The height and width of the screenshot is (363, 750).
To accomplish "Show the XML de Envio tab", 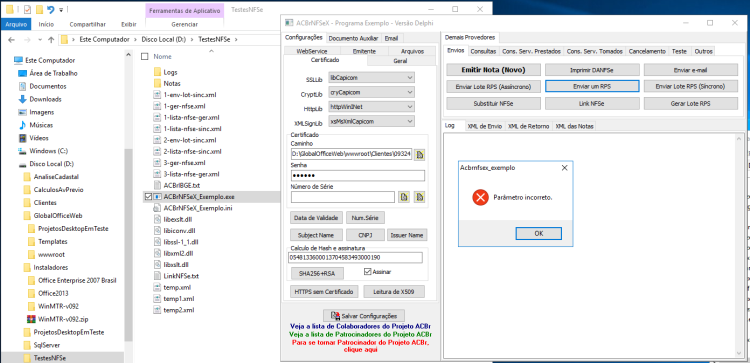I will click(x=485, y=126).
